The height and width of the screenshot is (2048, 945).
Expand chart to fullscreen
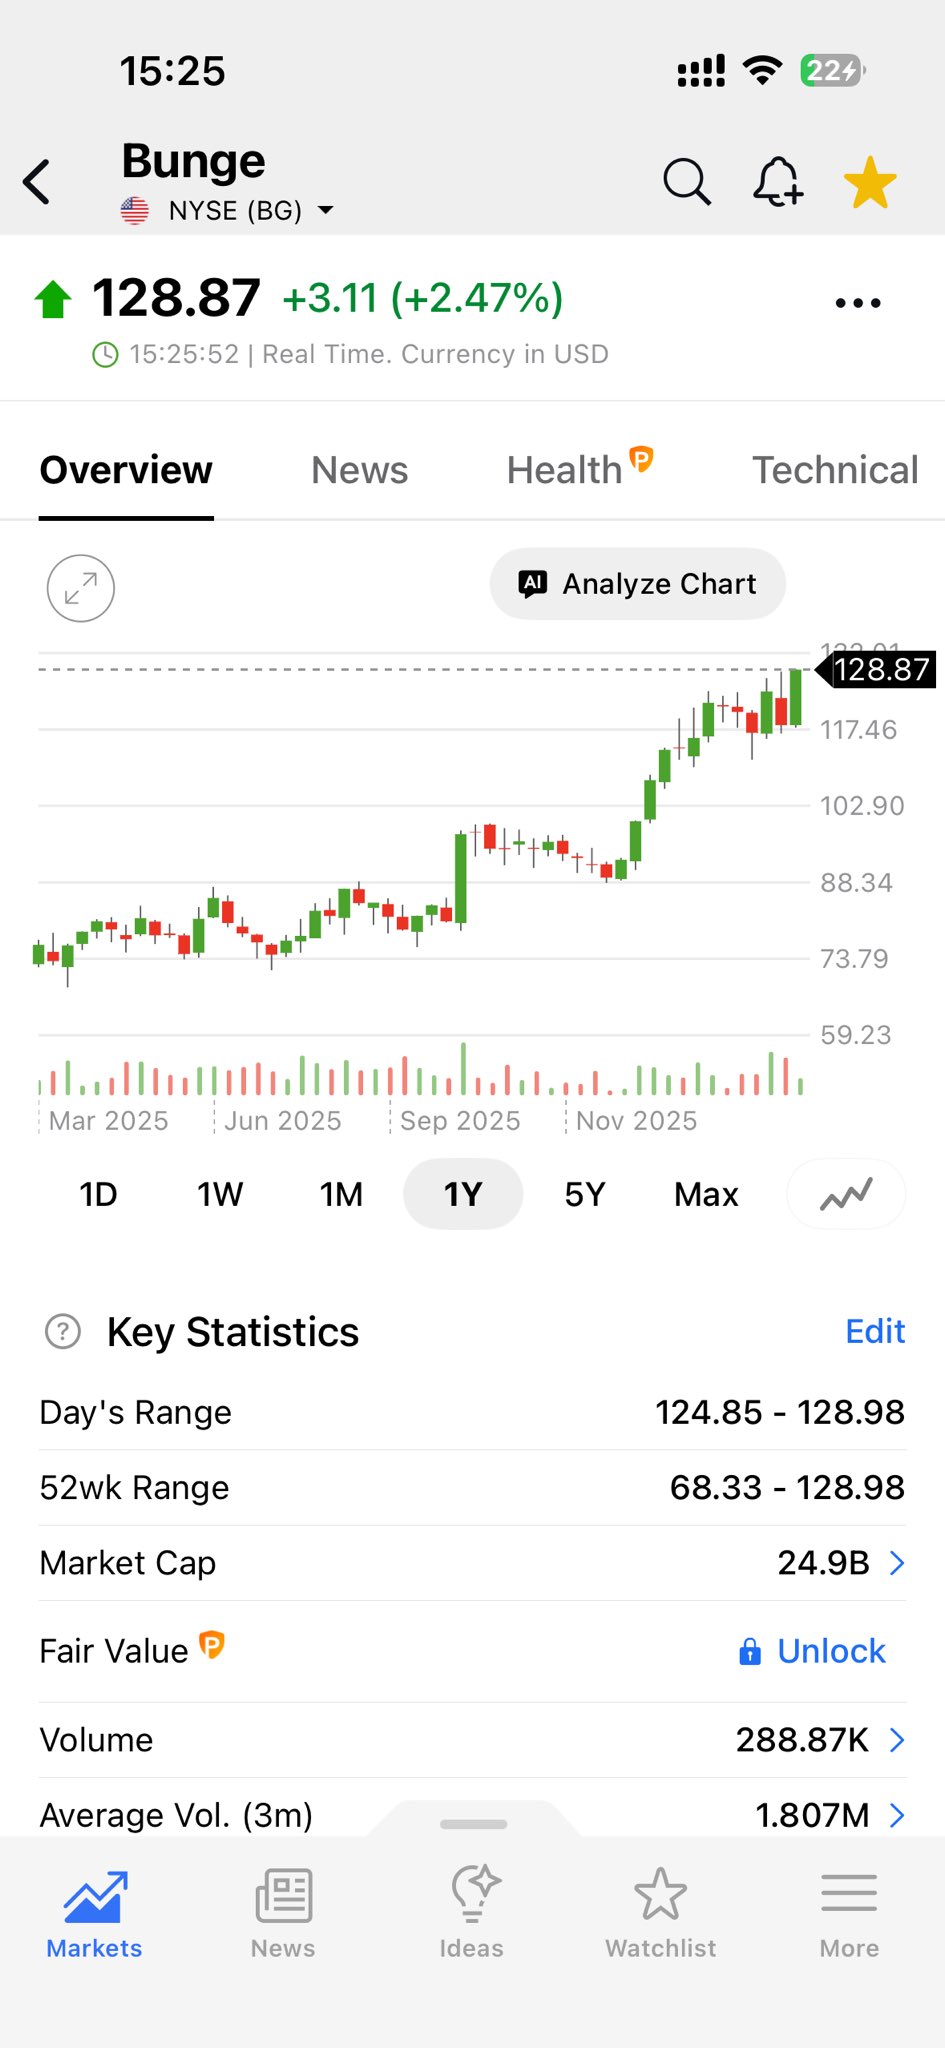81,588
